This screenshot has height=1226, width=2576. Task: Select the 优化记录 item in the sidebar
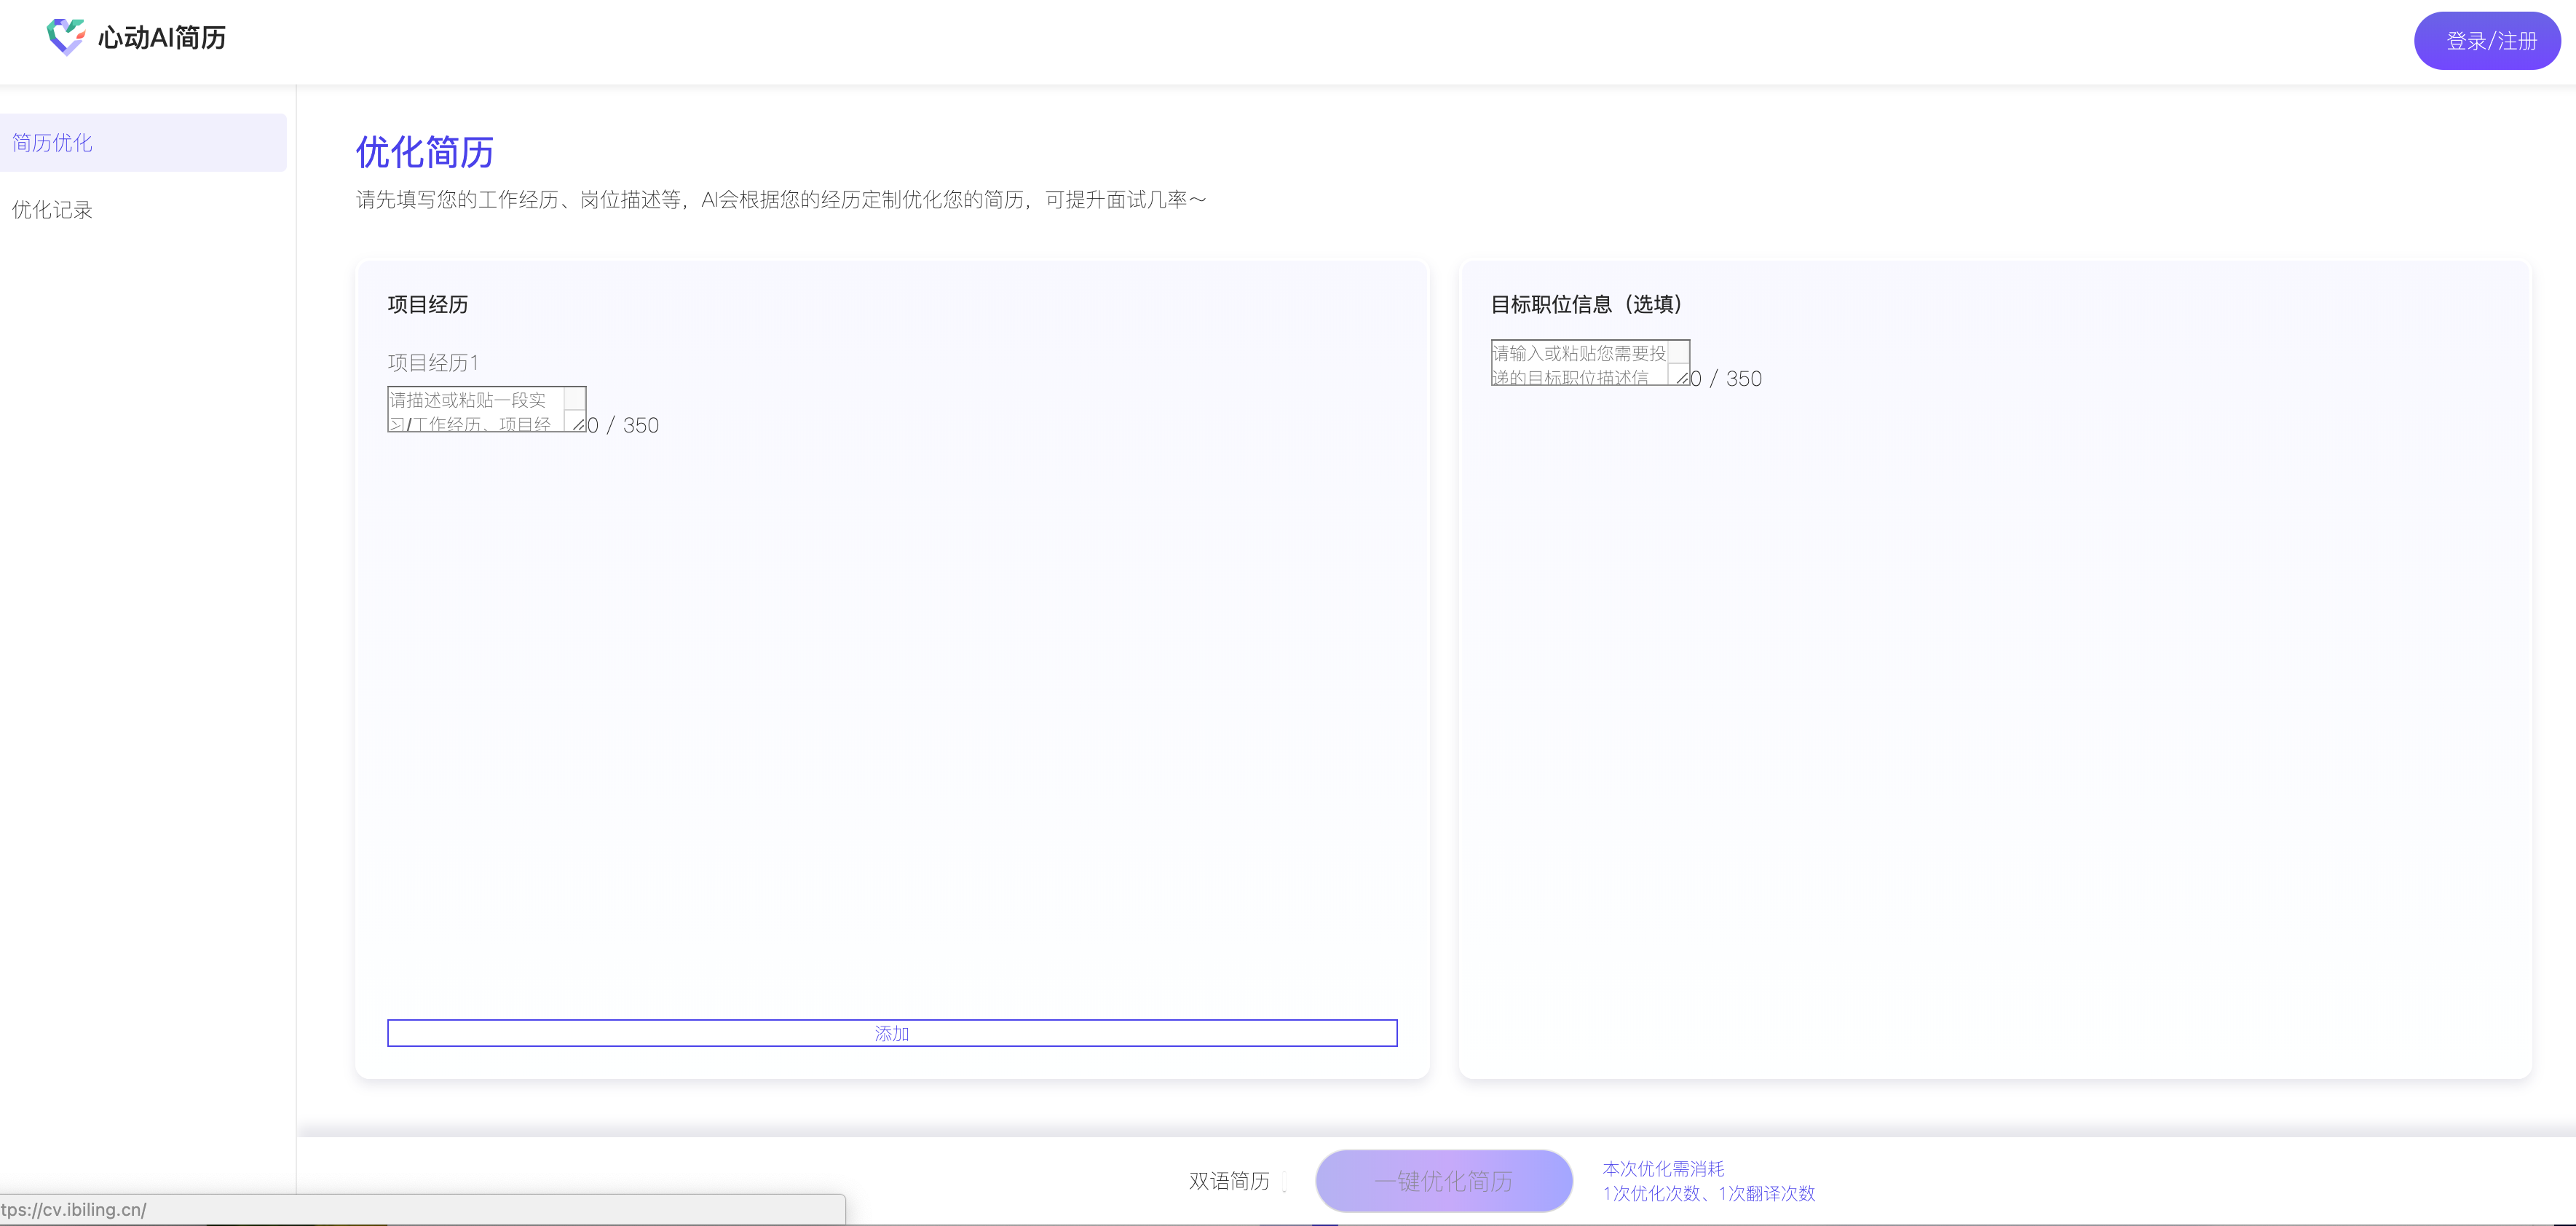53,210
